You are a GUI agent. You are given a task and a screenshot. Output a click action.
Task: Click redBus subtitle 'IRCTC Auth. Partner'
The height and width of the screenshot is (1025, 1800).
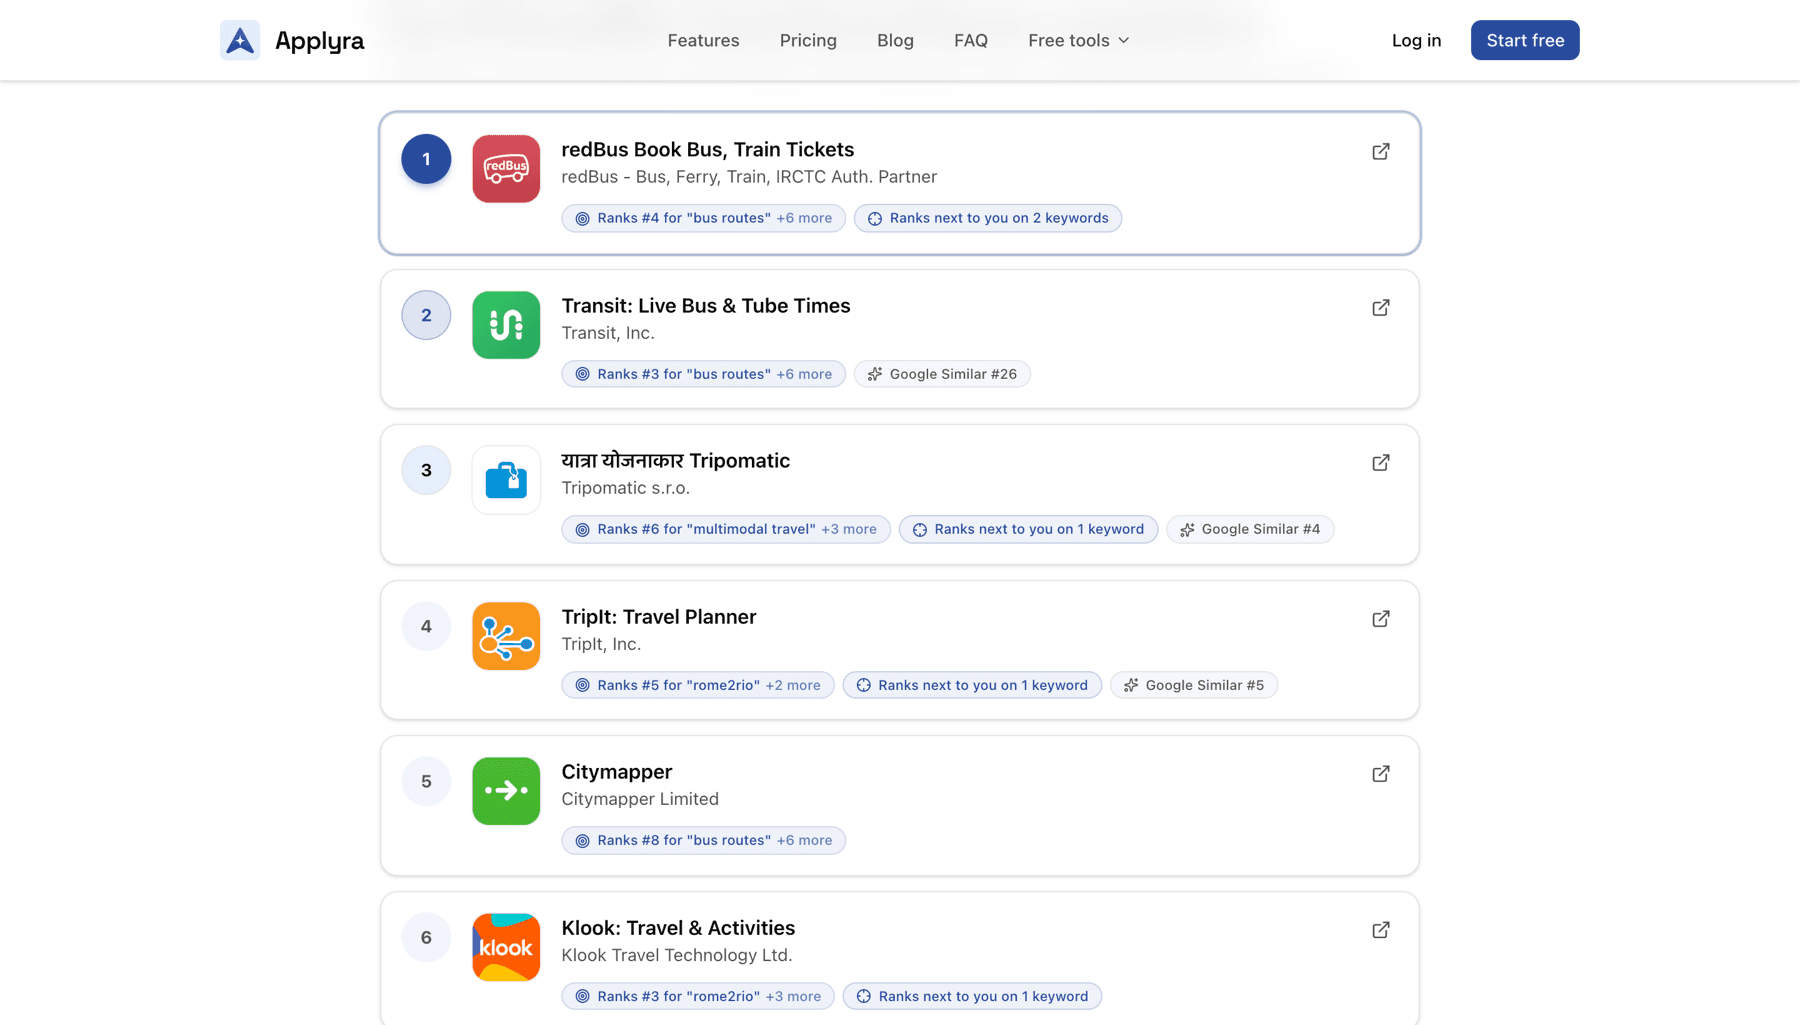857,177
